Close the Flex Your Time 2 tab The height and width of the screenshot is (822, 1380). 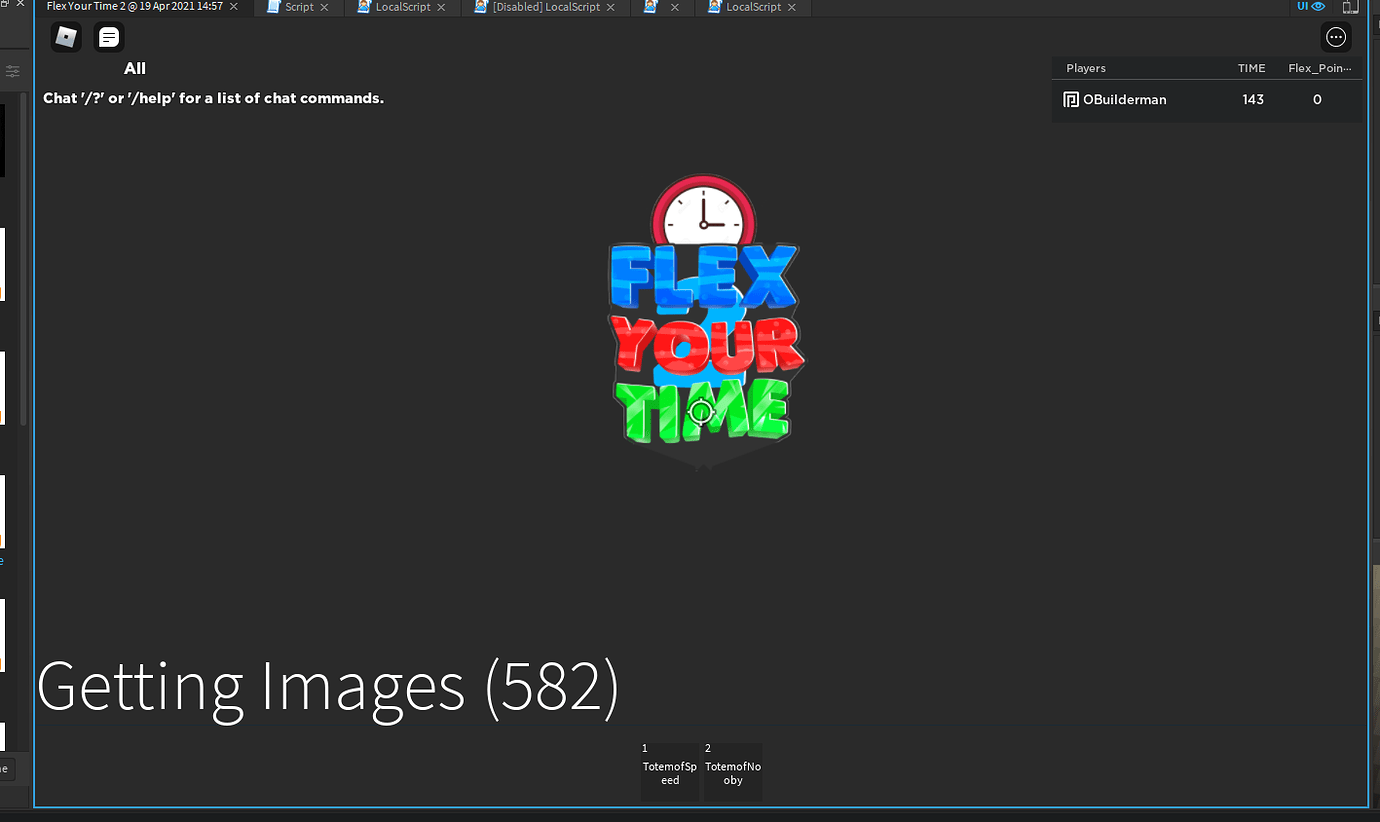tap(234, 6)
